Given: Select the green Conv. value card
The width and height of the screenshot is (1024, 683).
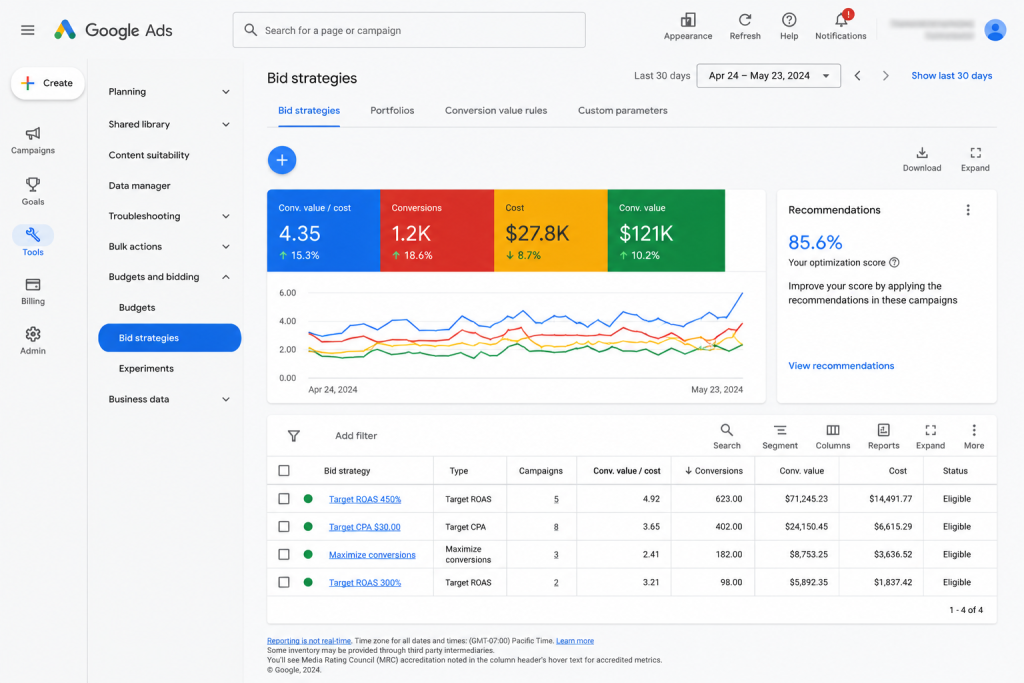Looking at the screenshot, I should [x=666, y=230].
